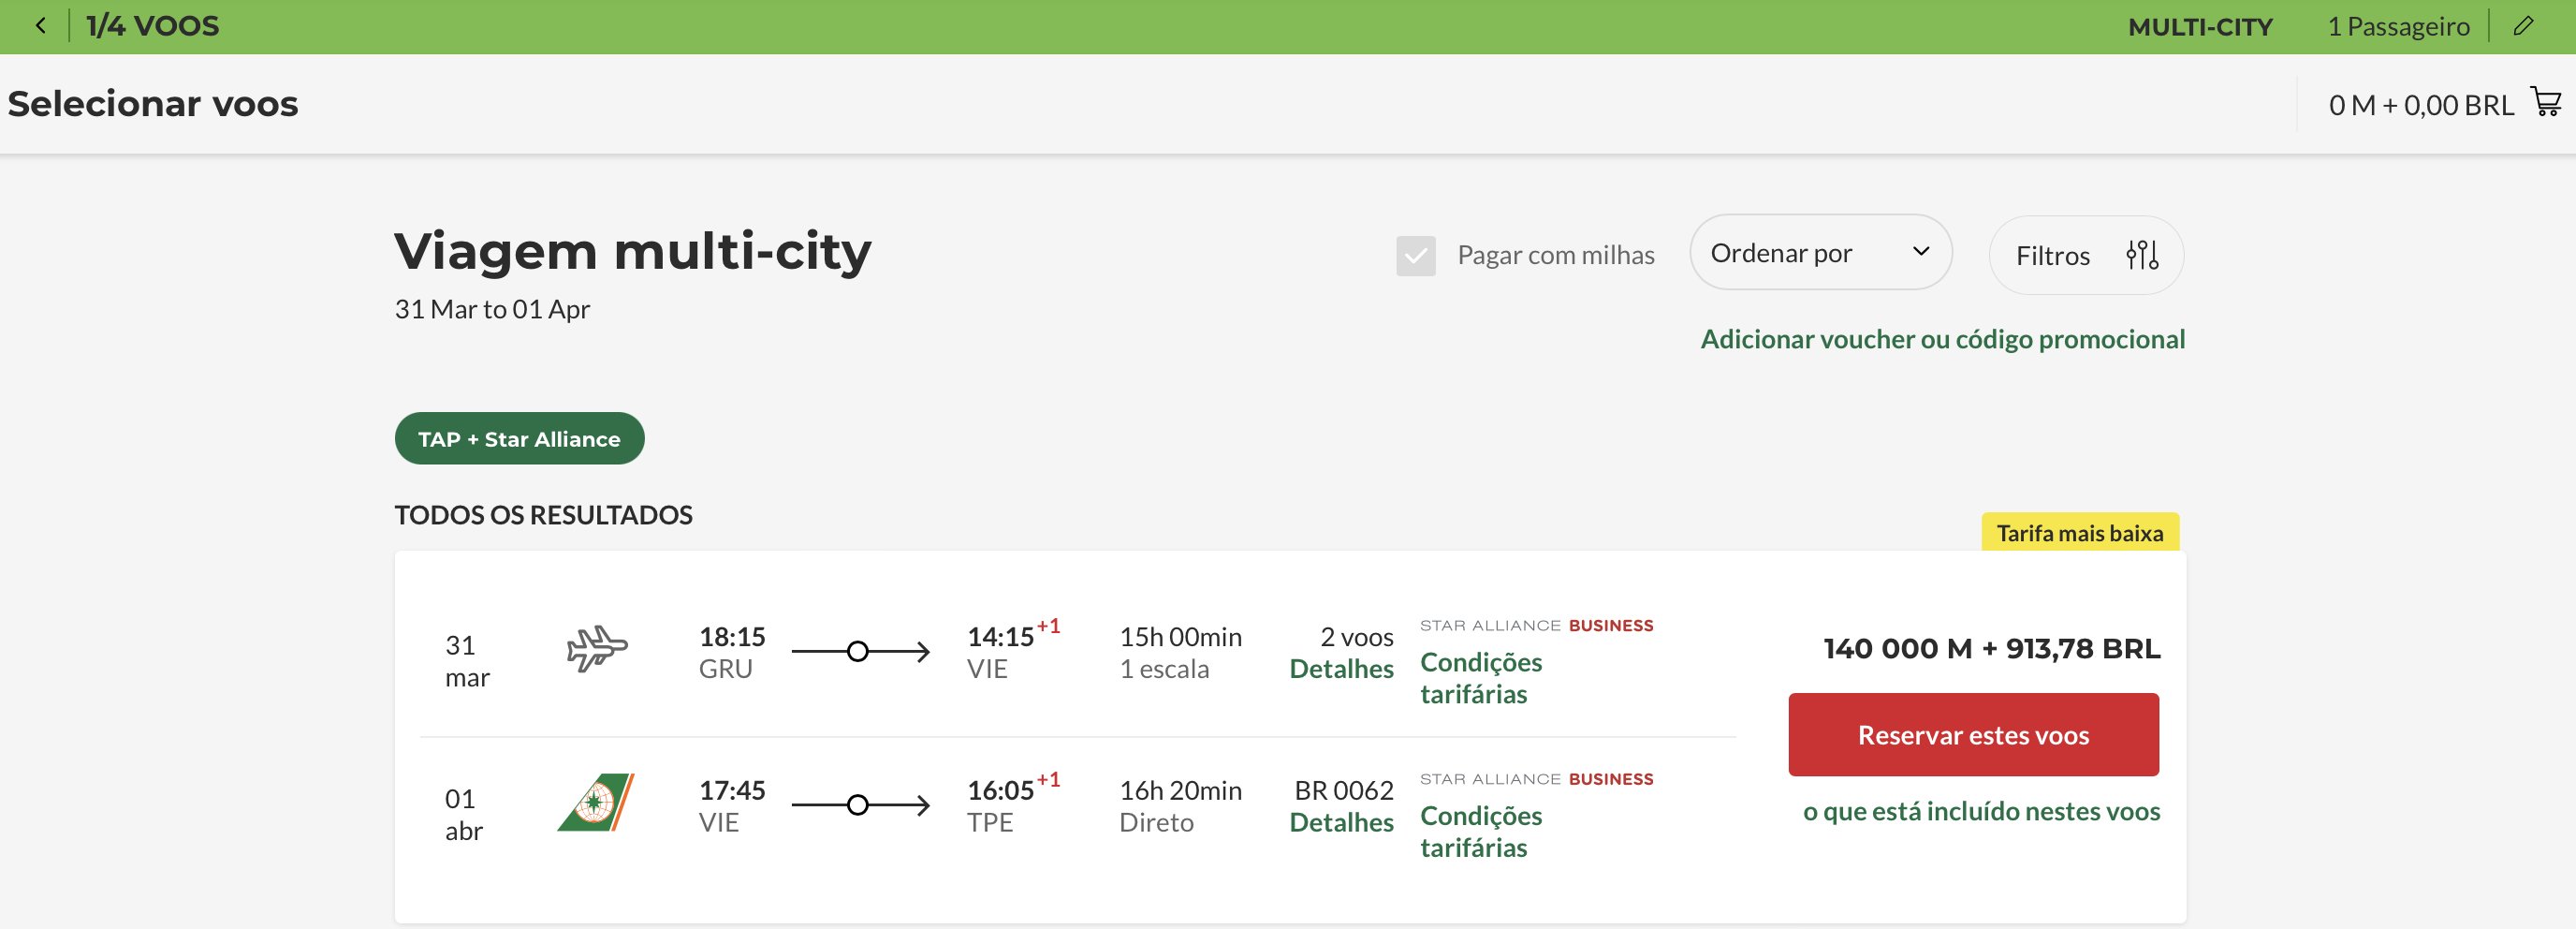Screen dimensions: 2576x929
Task: Click the MULTI-CITY label in the header
Action: pos(2200,27)
